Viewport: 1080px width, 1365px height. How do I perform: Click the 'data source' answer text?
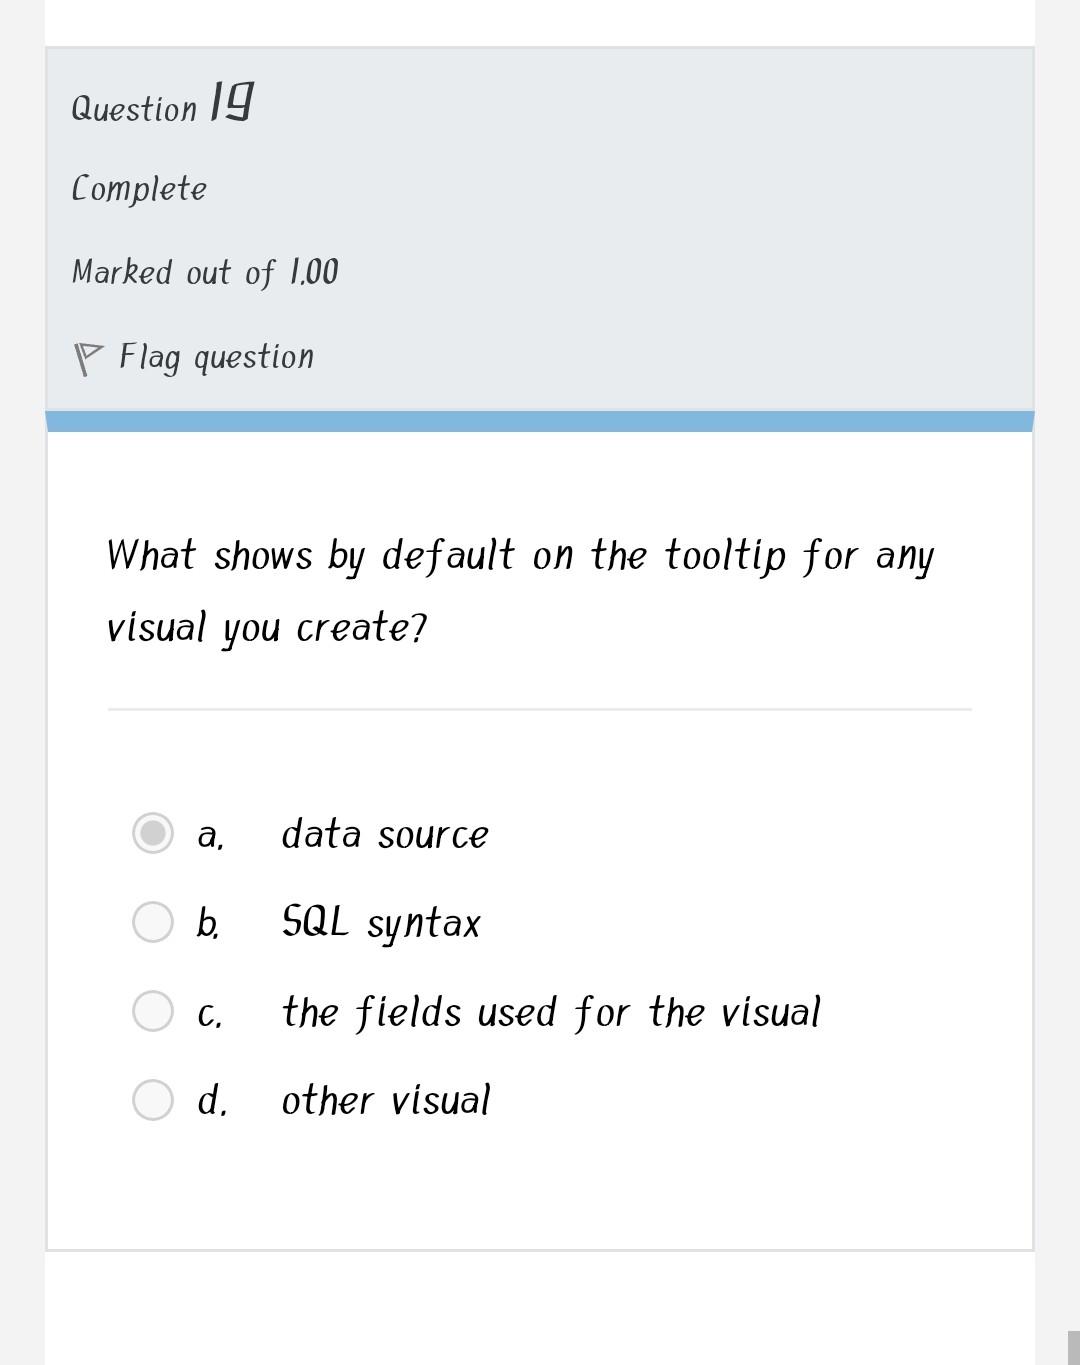coord(385,834)
